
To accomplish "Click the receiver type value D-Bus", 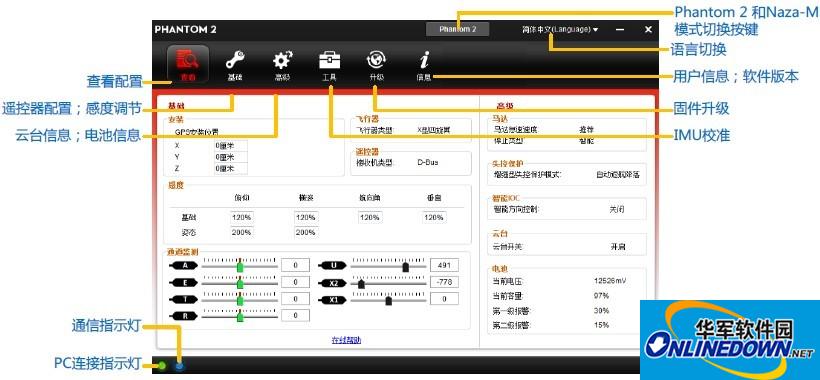I will pos(428,163).
